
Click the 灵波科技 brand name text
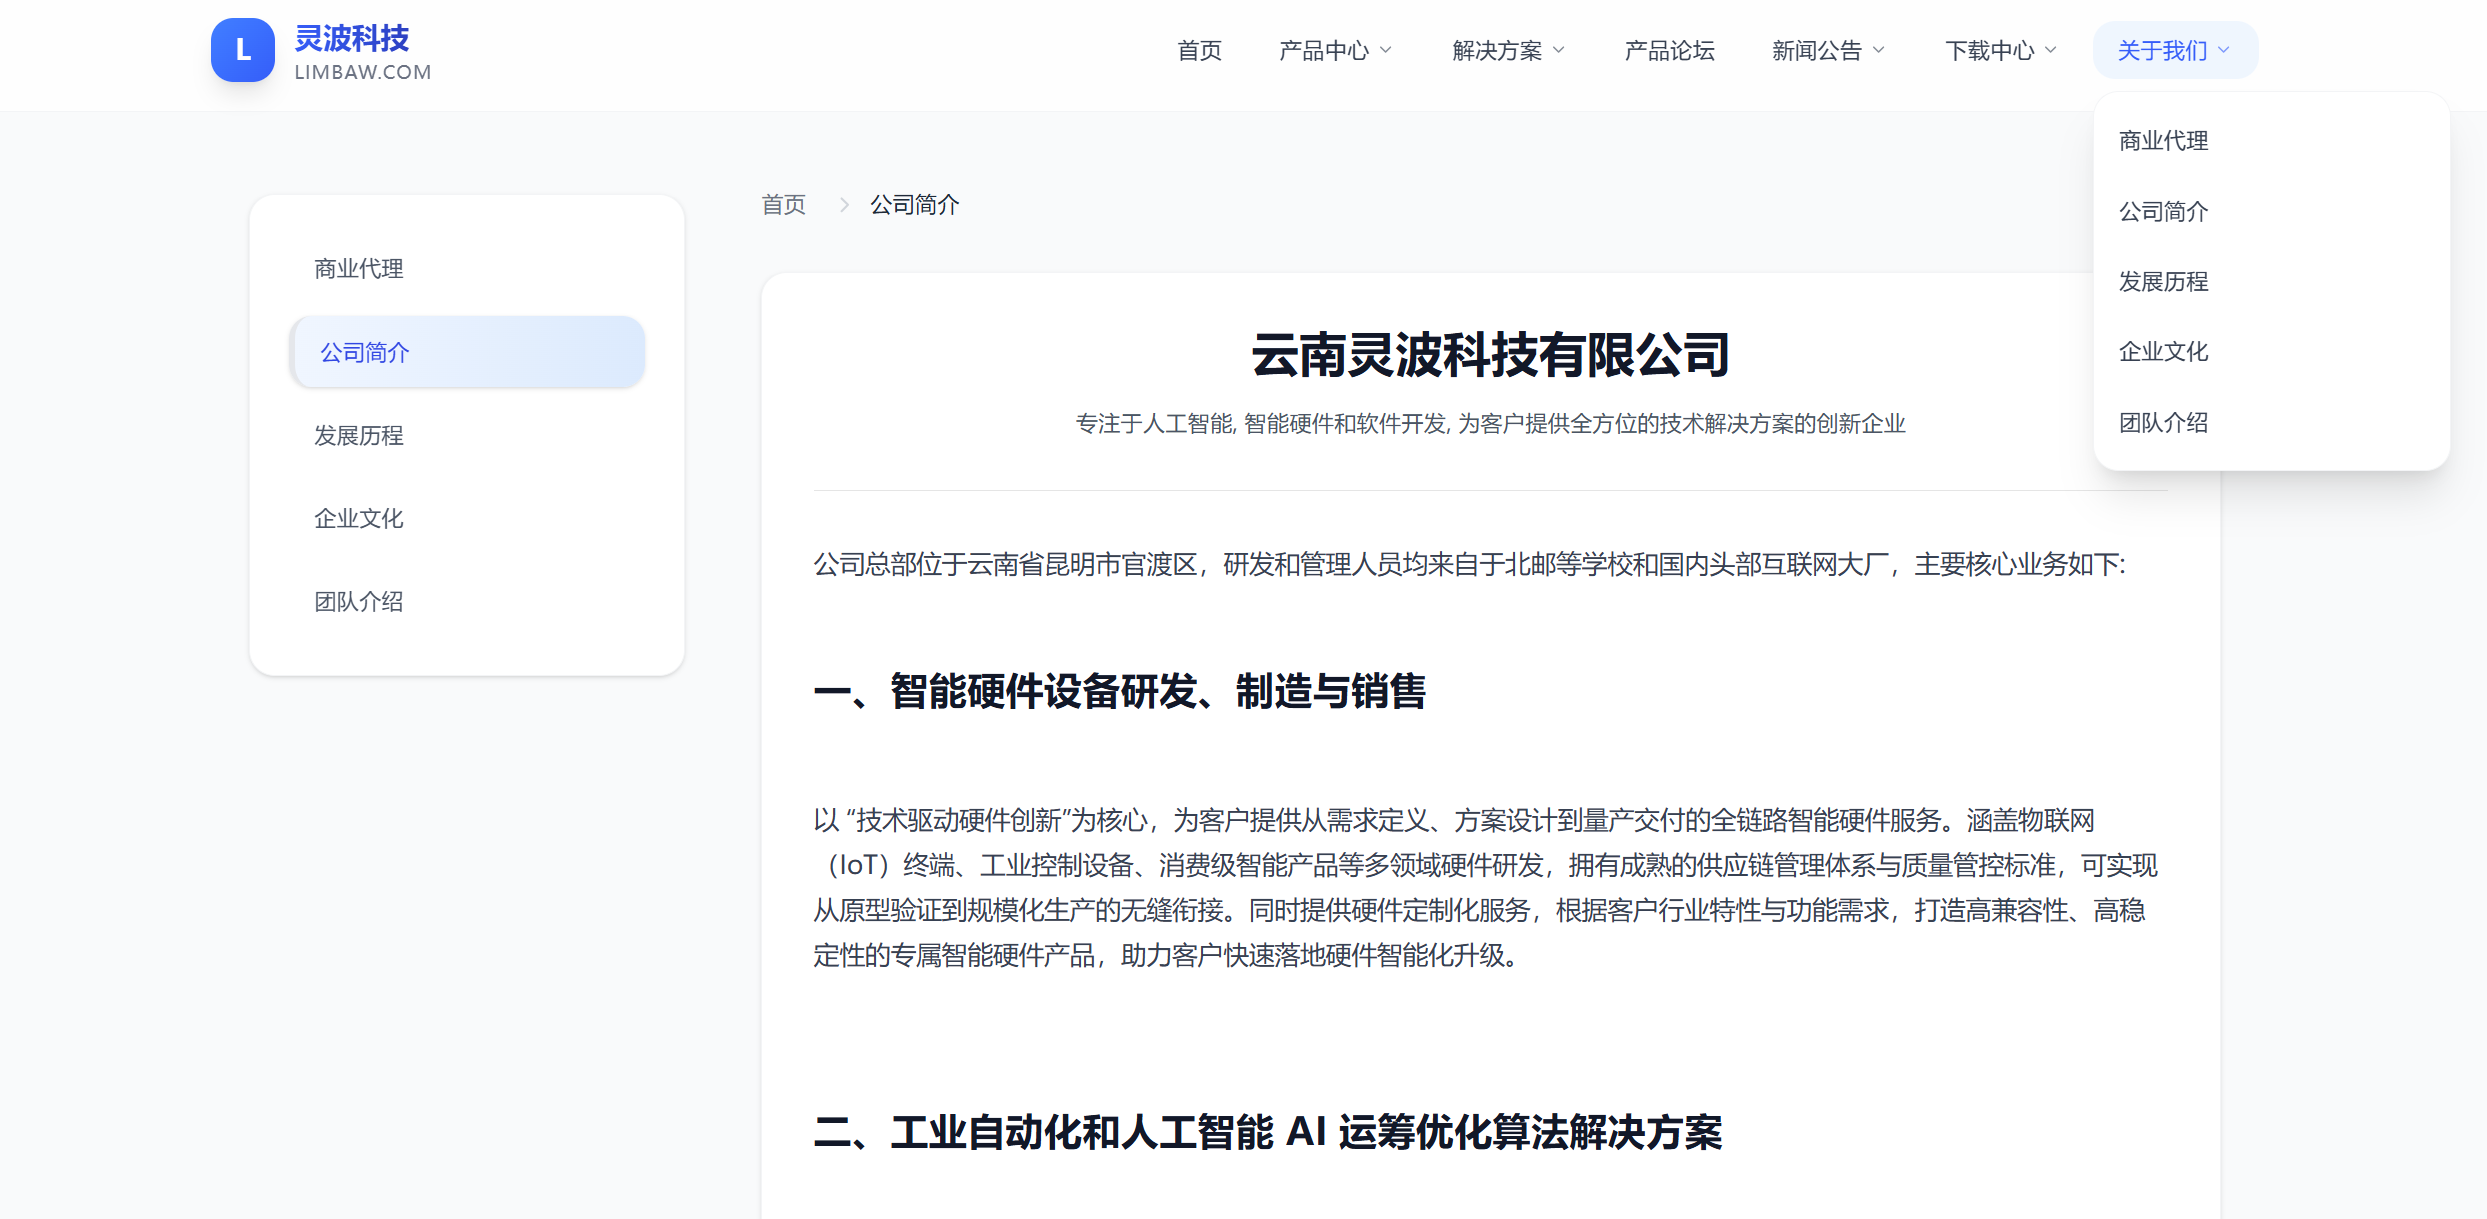[351, 39]
